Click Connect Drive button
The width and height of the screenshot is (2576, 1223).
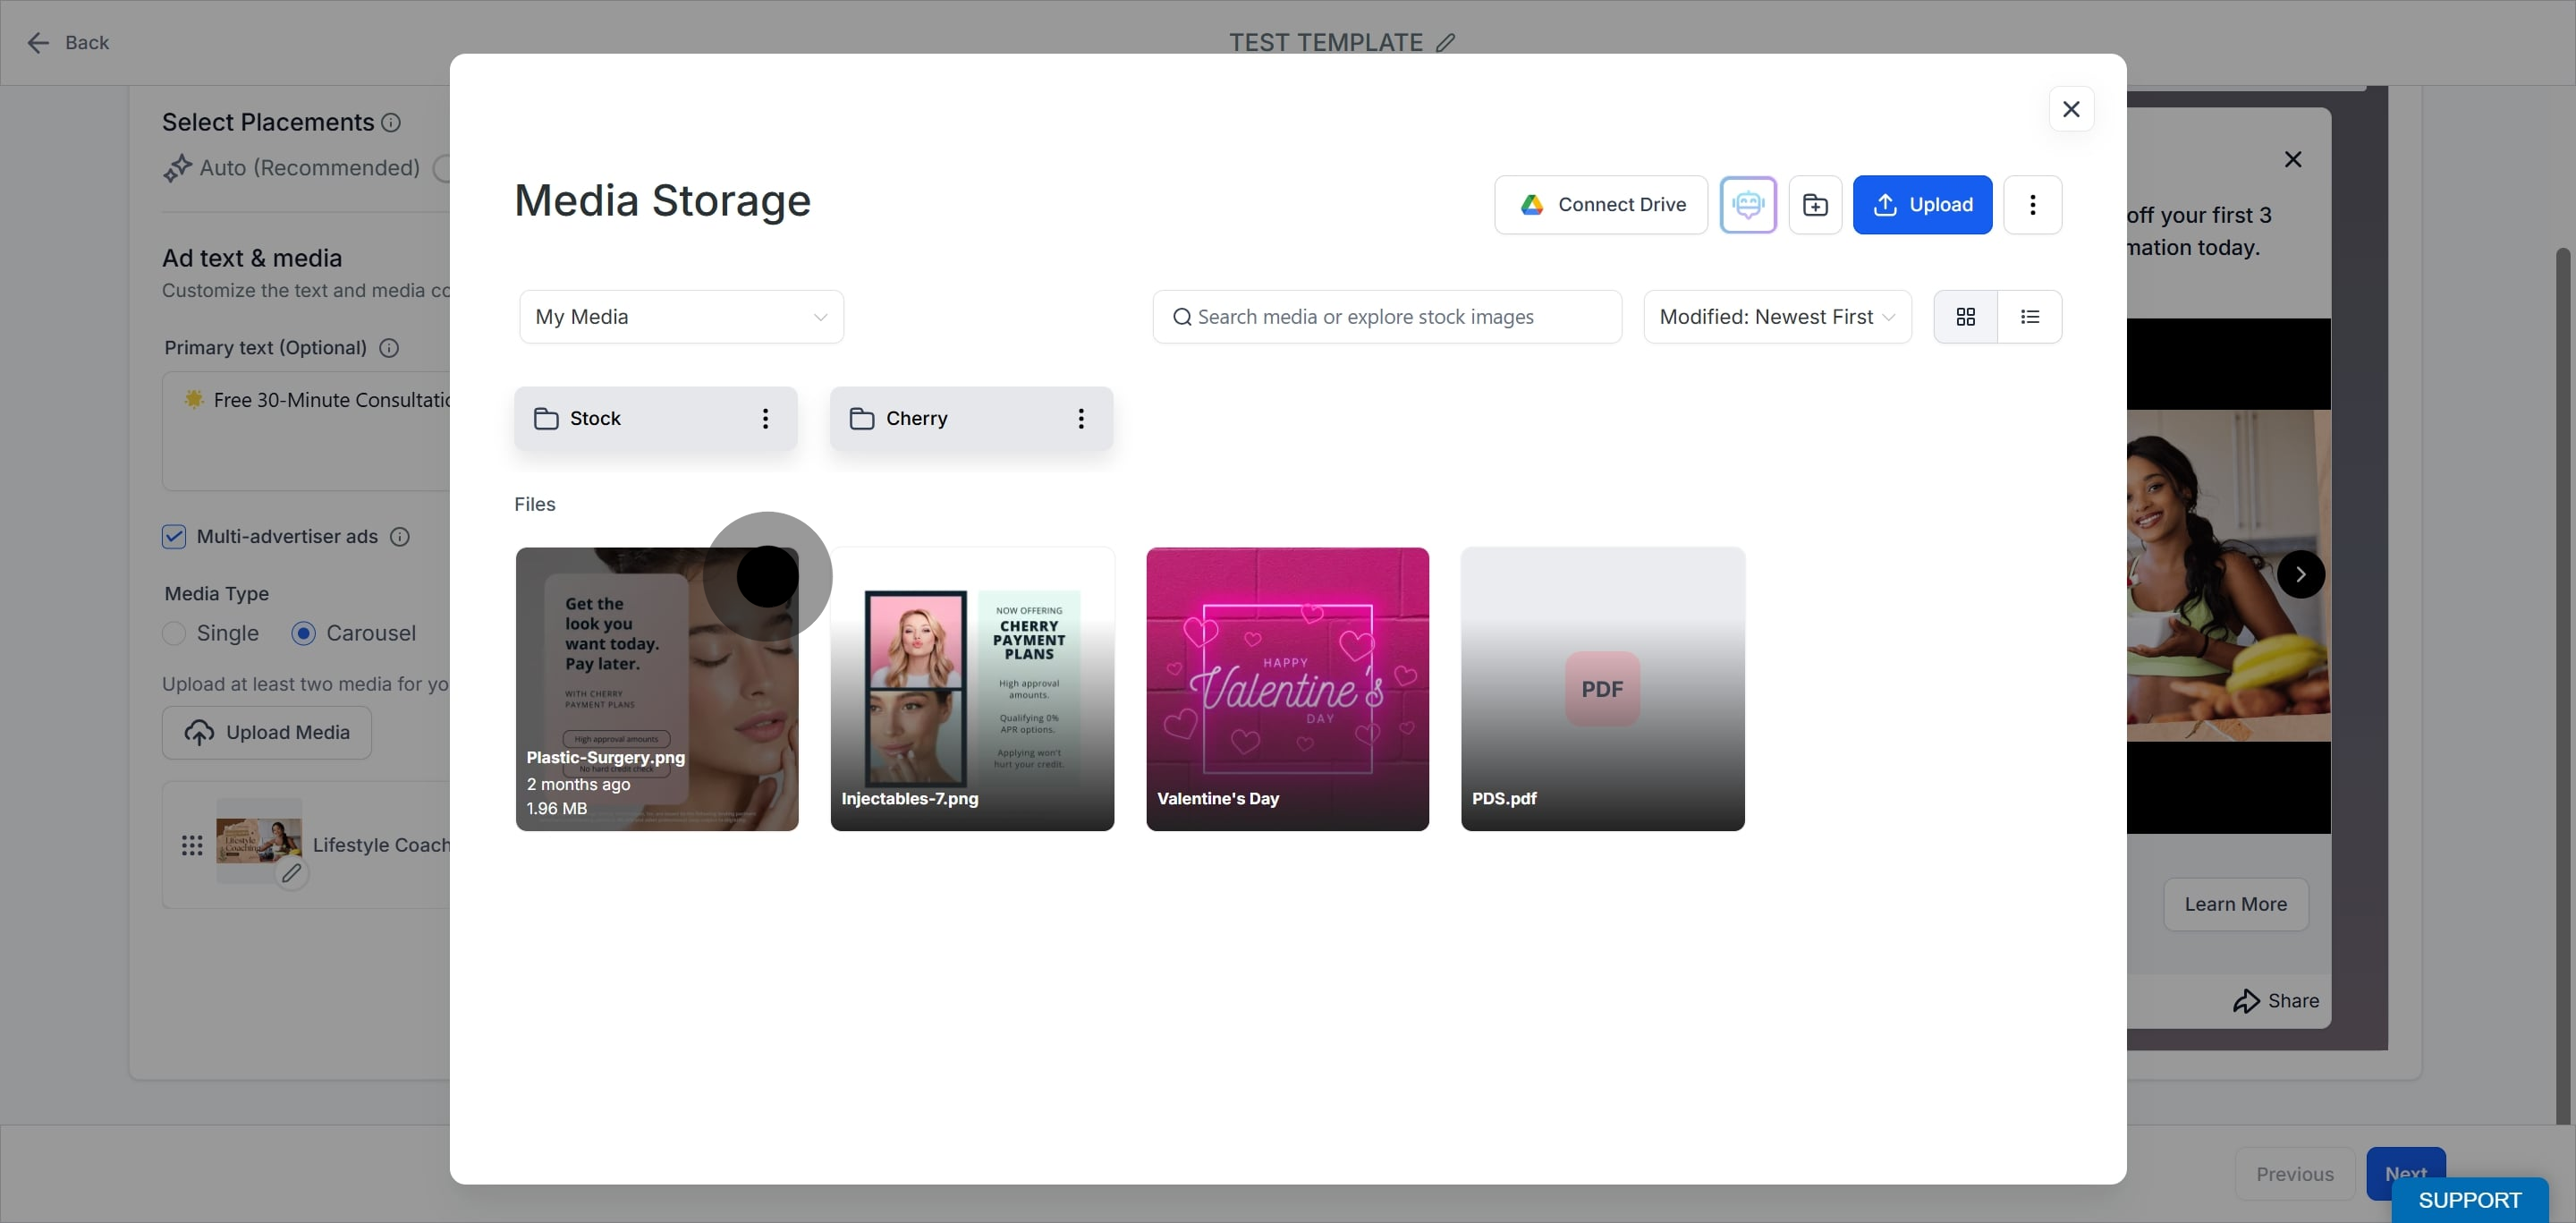pyautogui.click(x=1601, y=204)
